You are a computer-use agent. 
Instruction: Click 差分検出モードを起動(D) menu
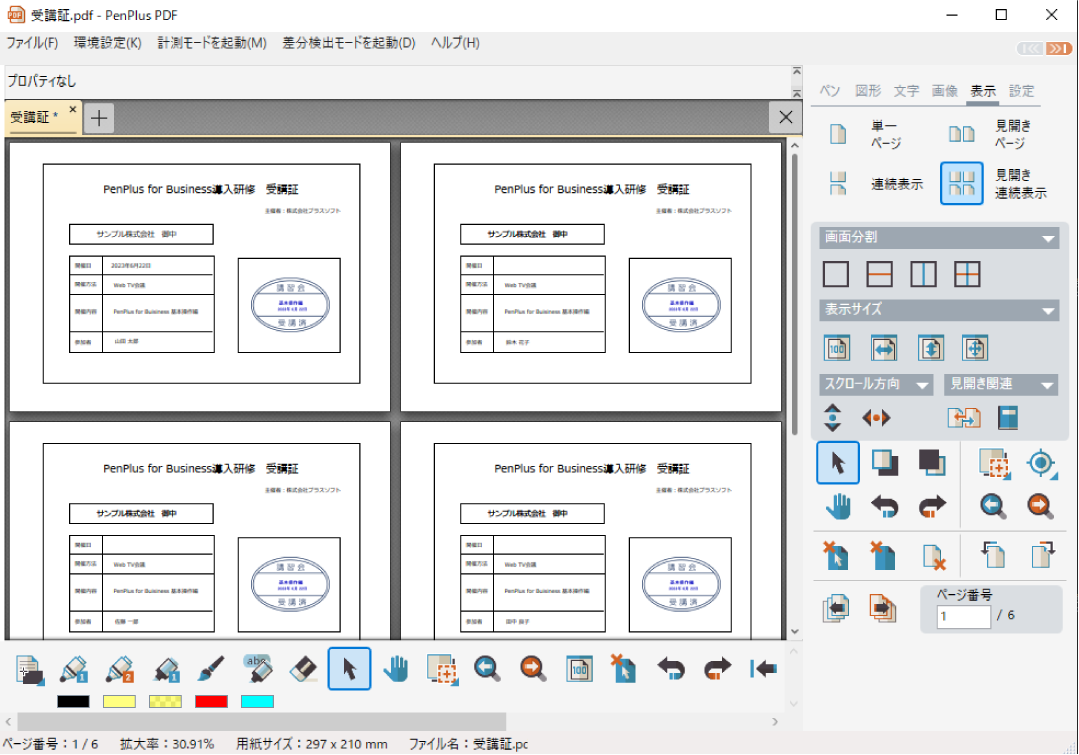click(x=349, y=43)
